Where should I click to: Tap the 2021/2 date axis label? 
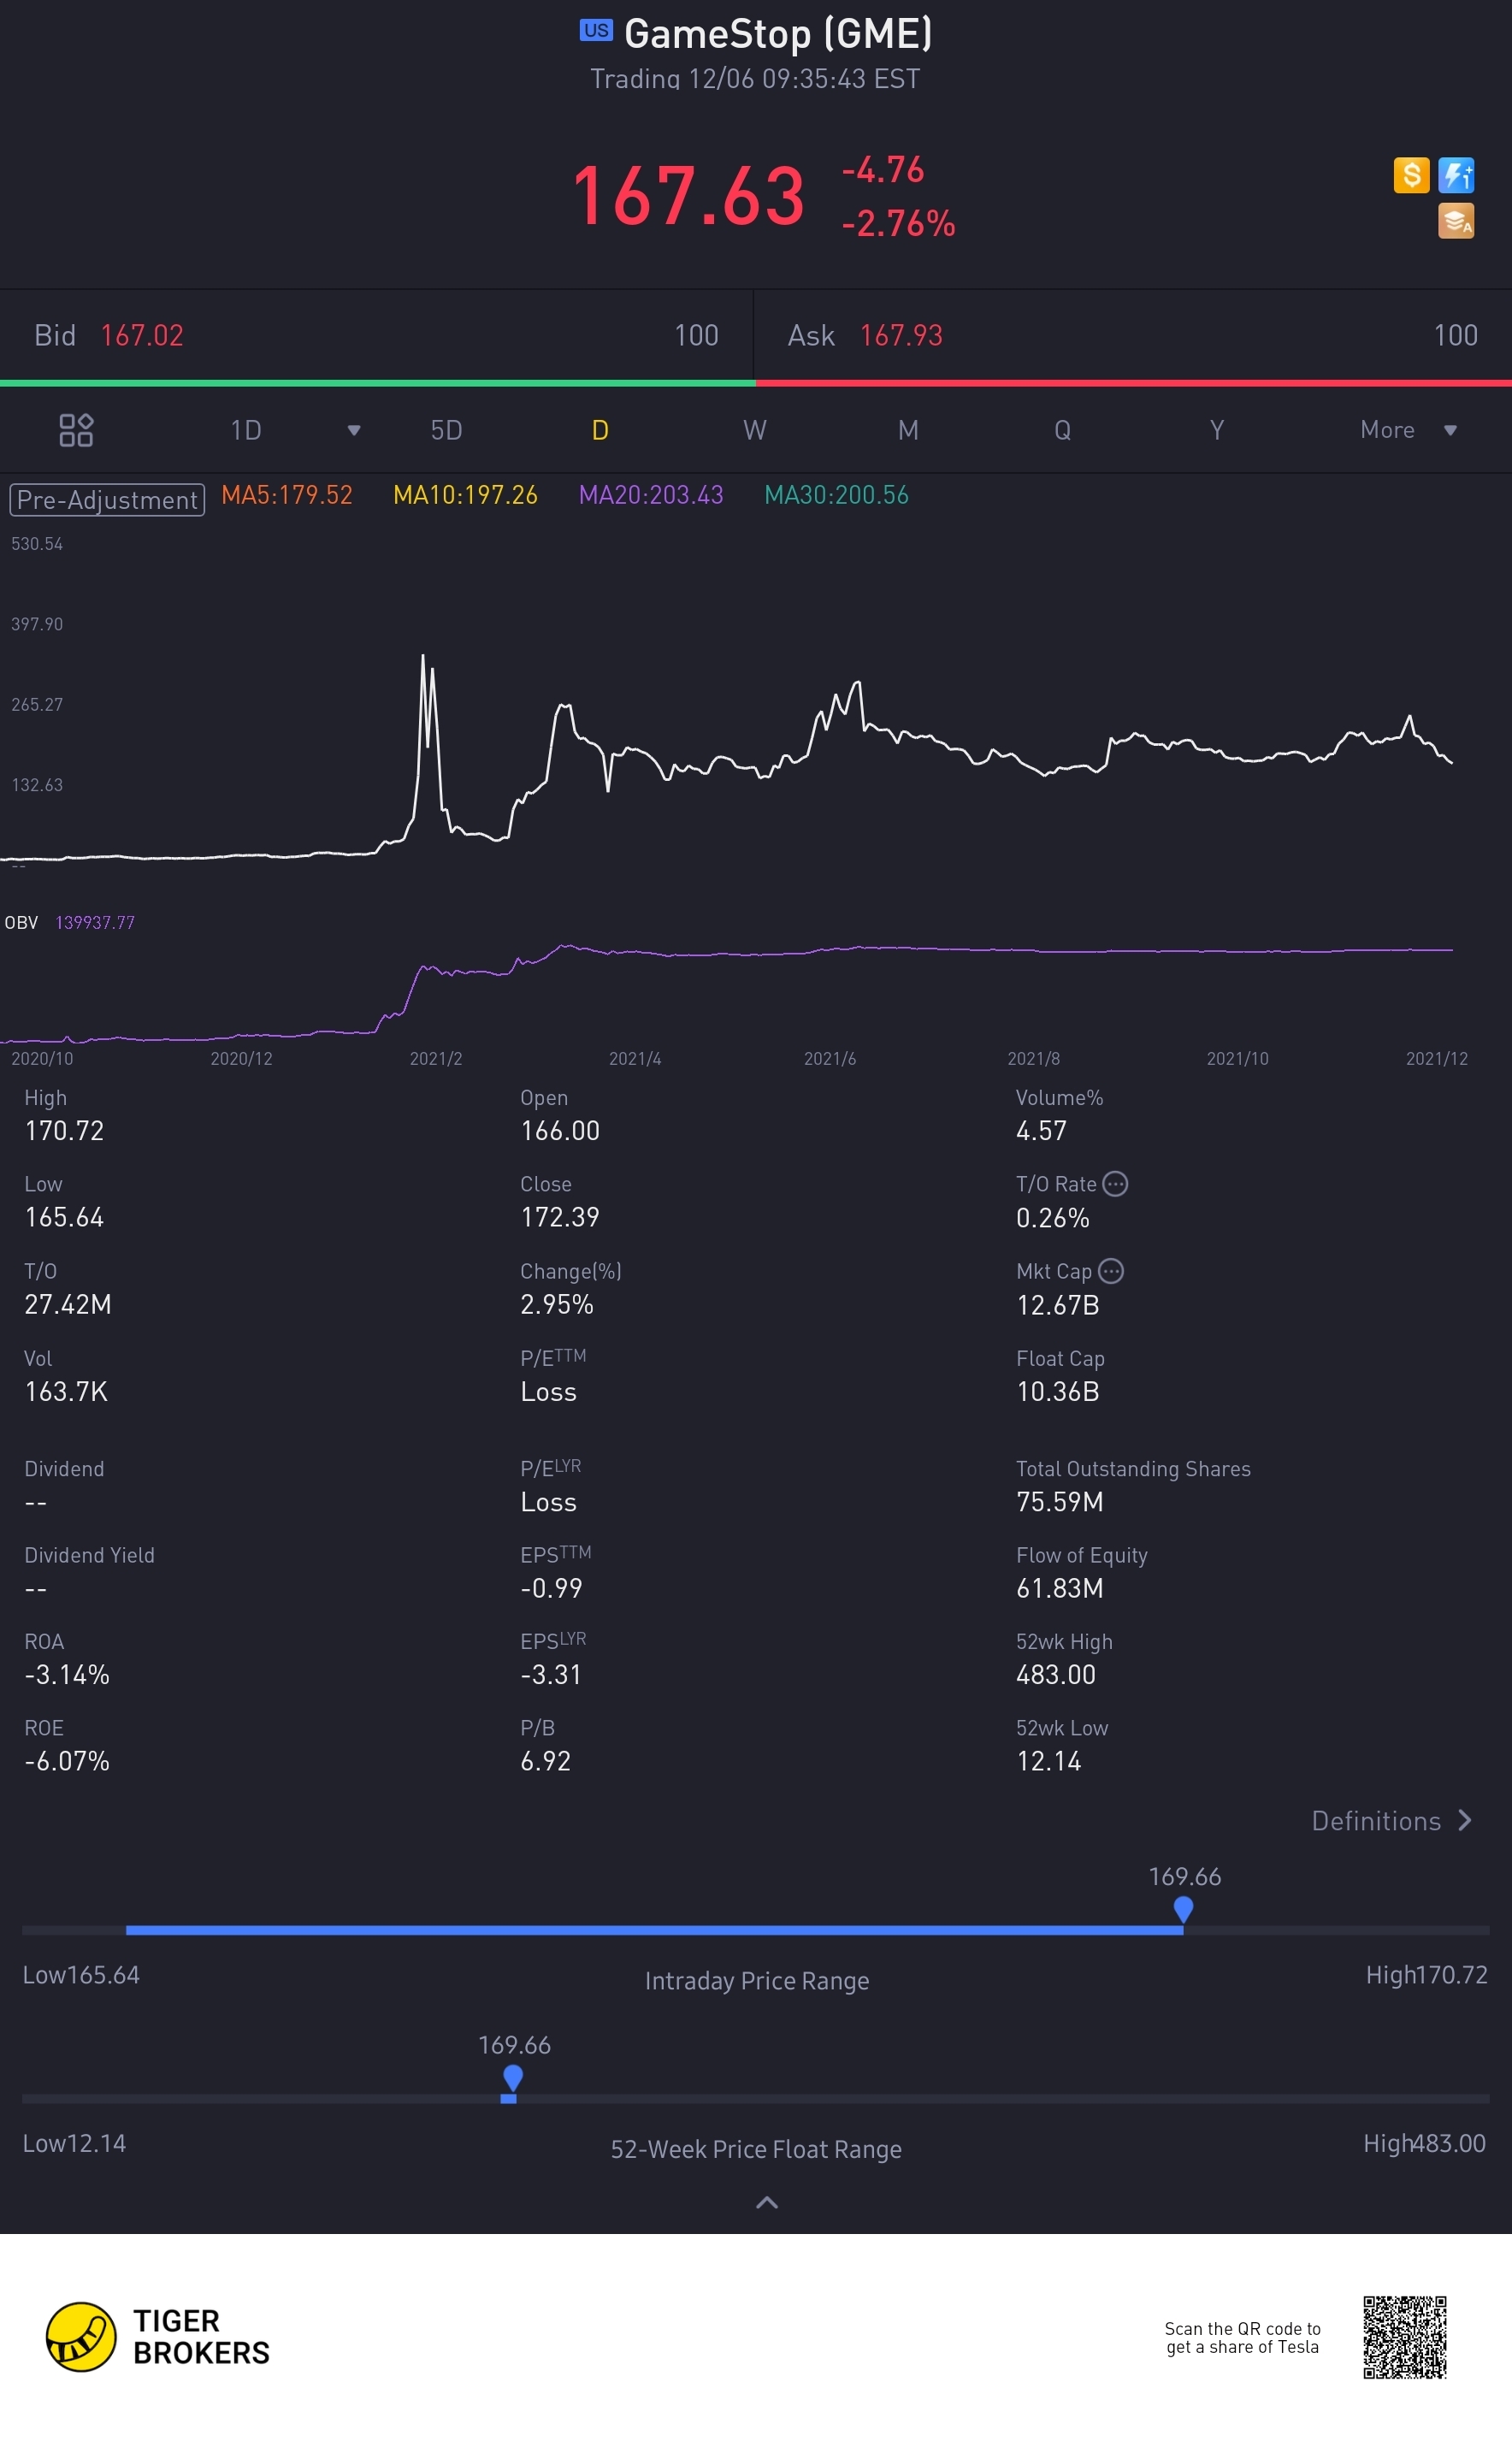point(436,1058)
